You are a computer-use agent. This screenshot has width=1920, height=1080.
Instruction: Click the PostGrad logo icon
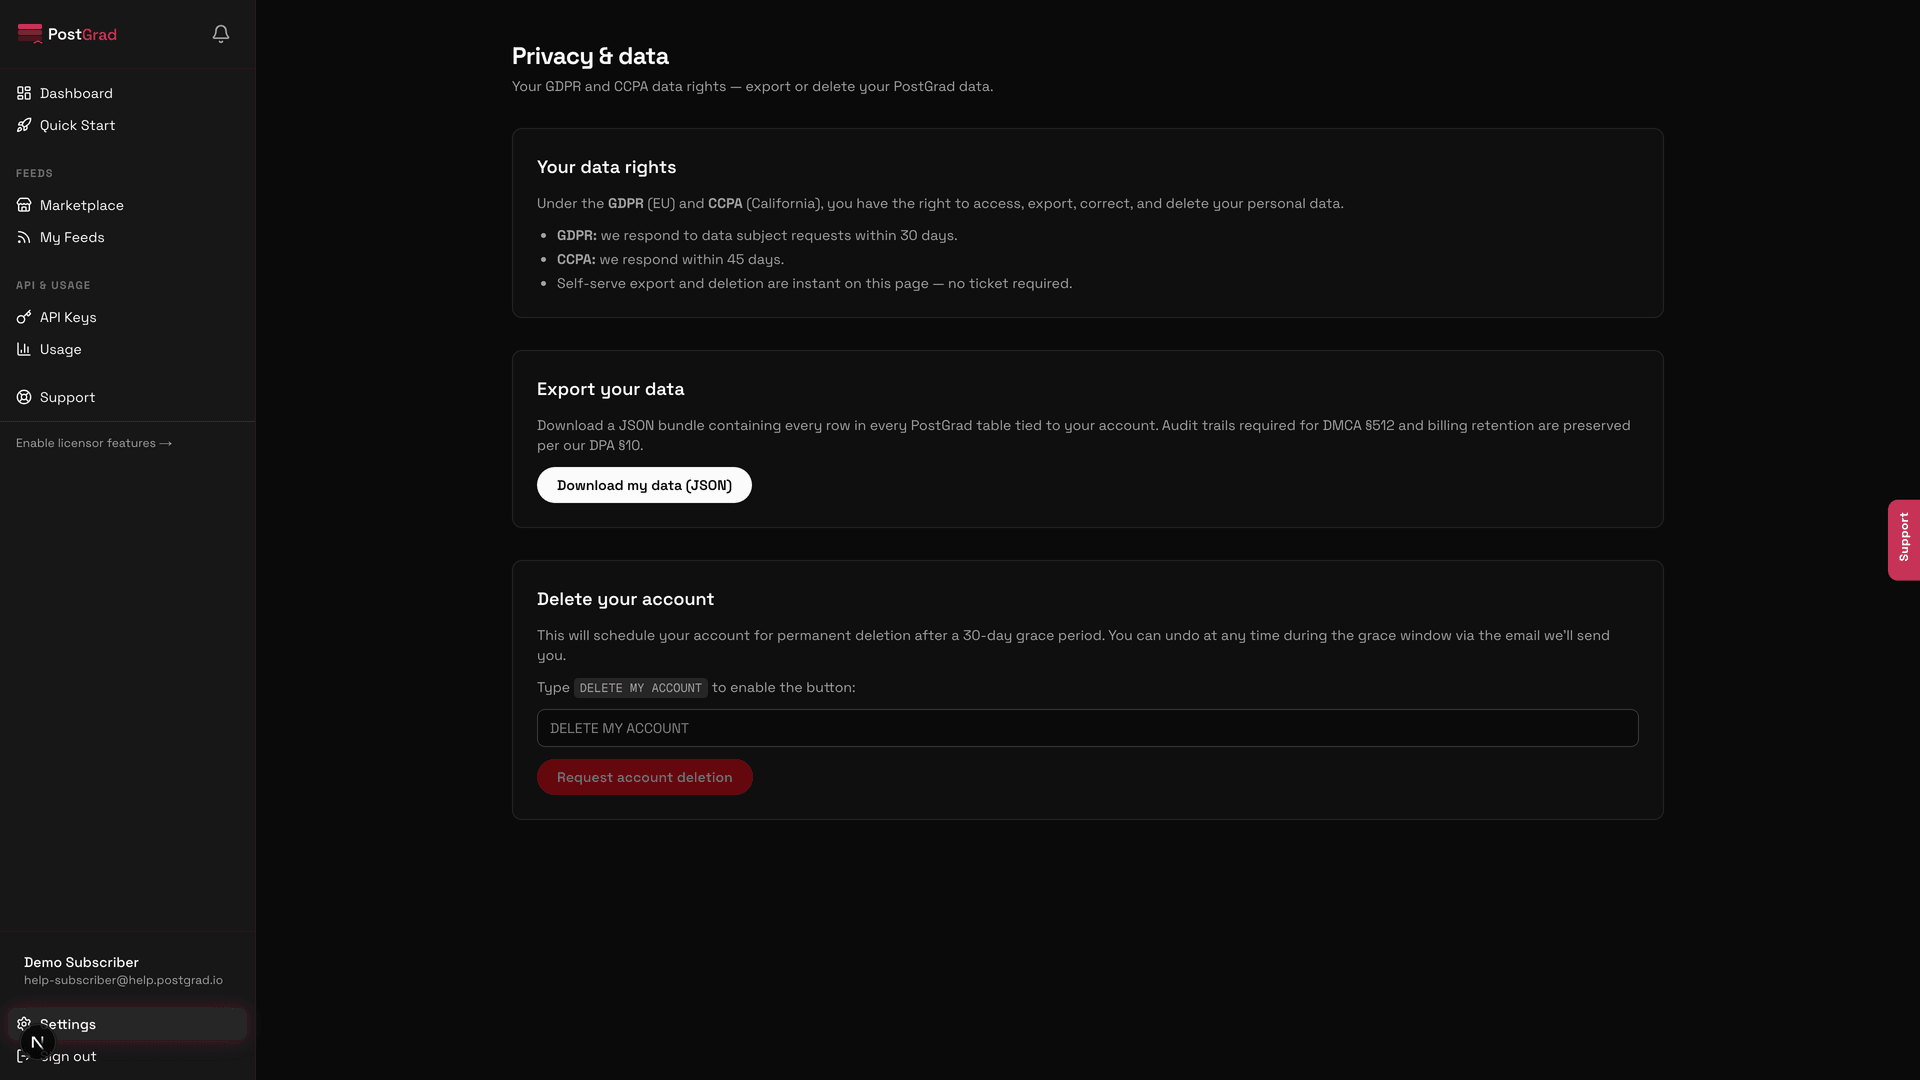tap(30, 34)
